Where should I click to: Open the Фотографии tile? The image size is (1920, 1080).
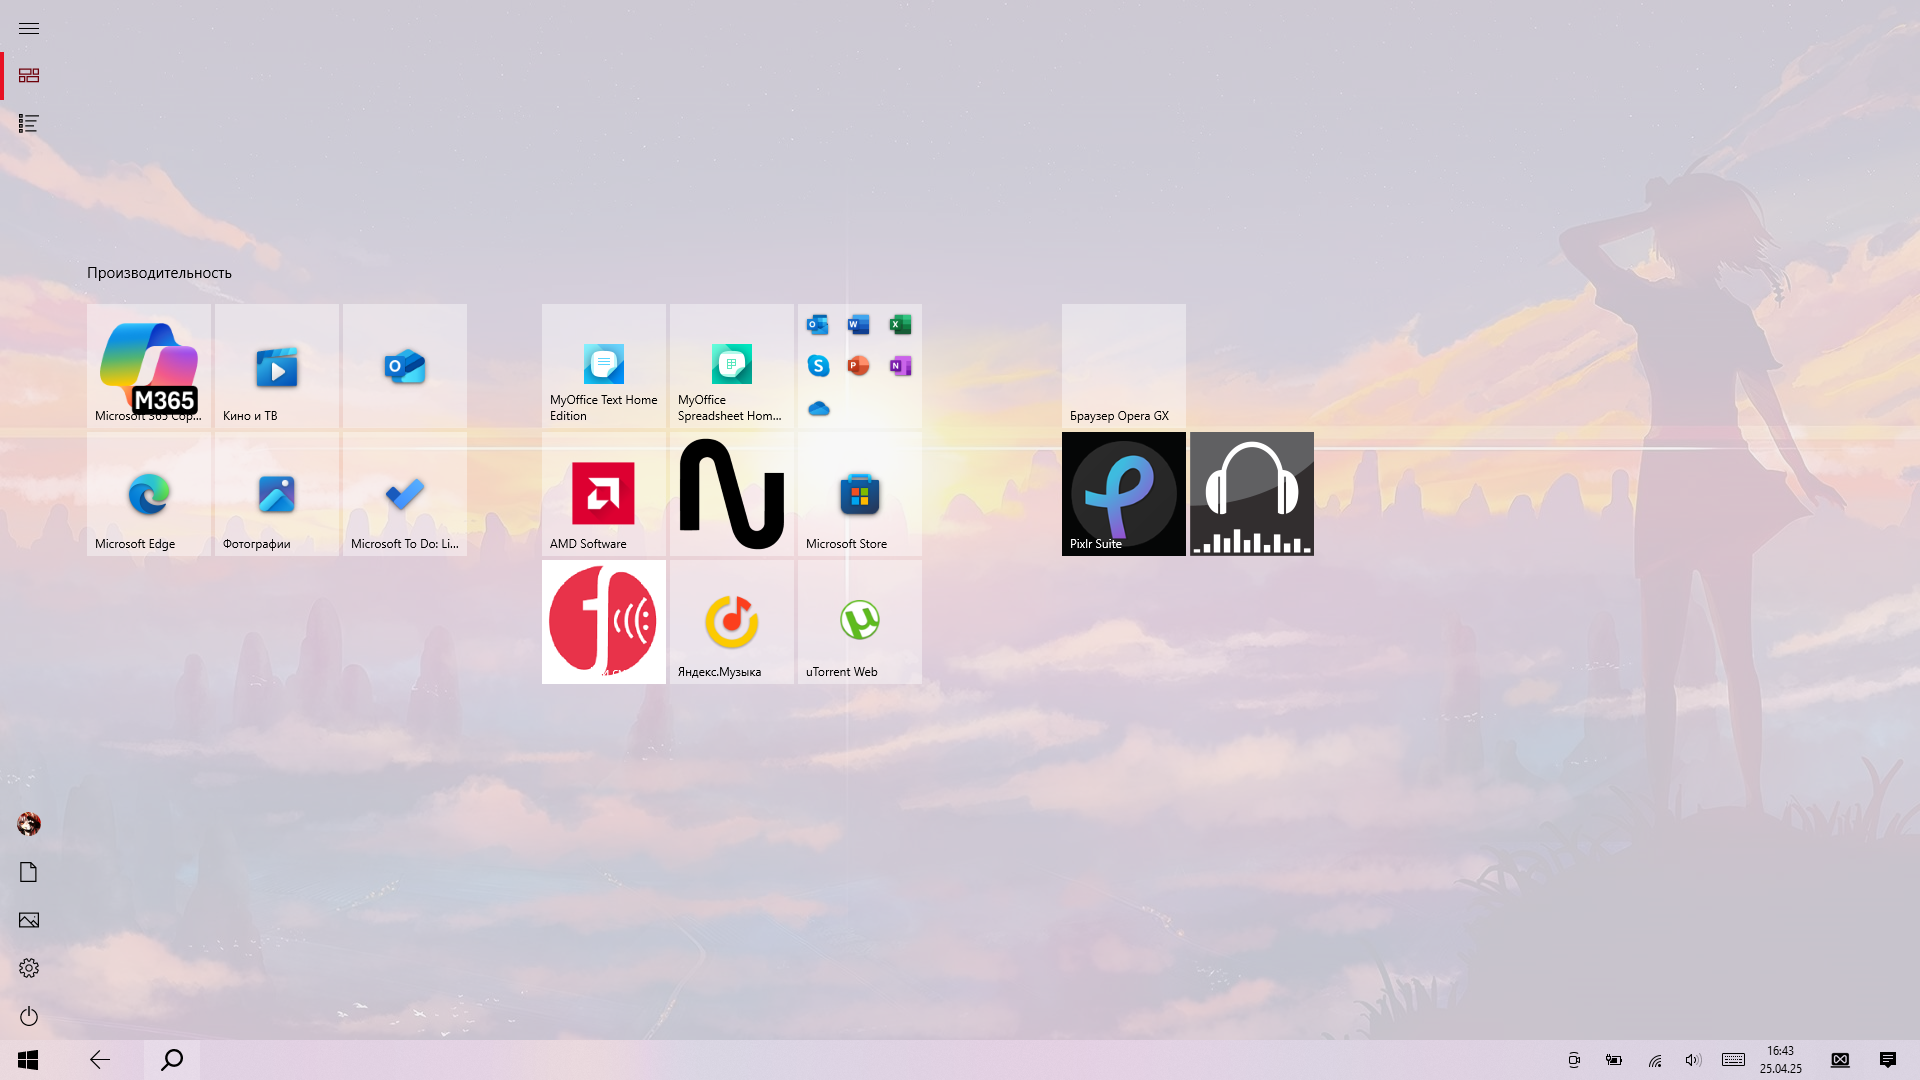[277, 494]
